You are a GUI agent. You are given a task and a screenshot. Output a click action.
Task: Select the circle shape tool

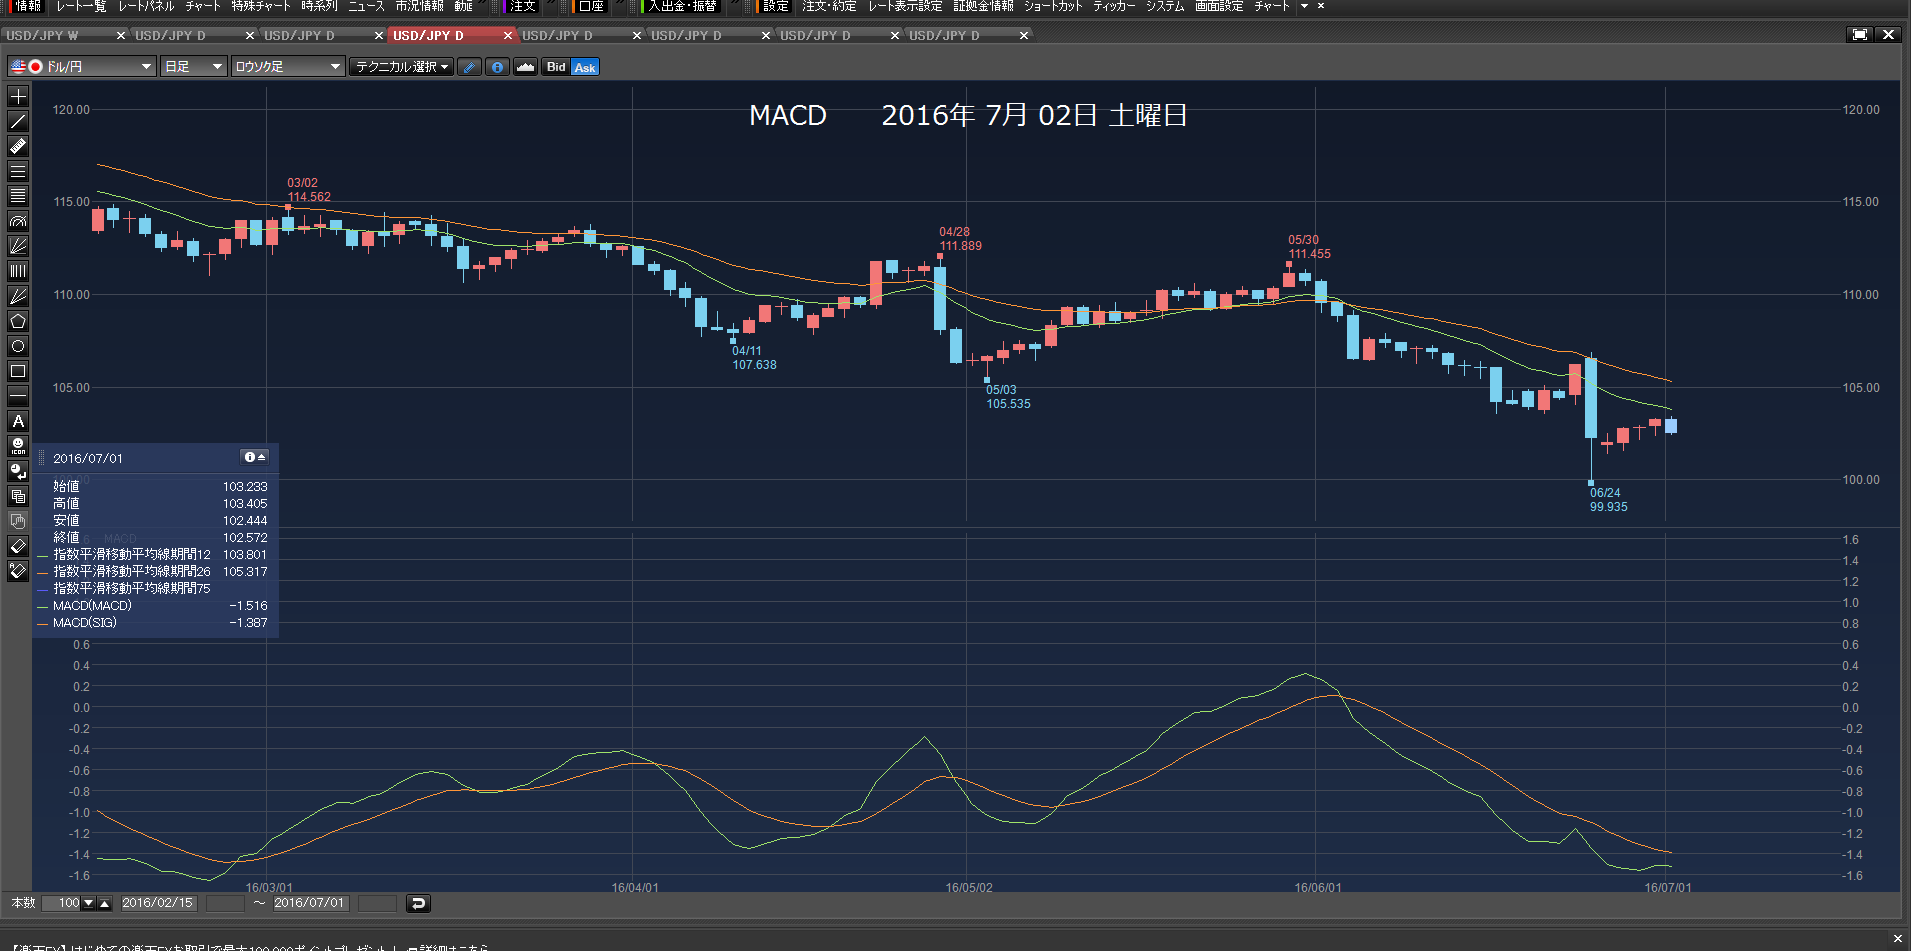click(x=18, y=347)
